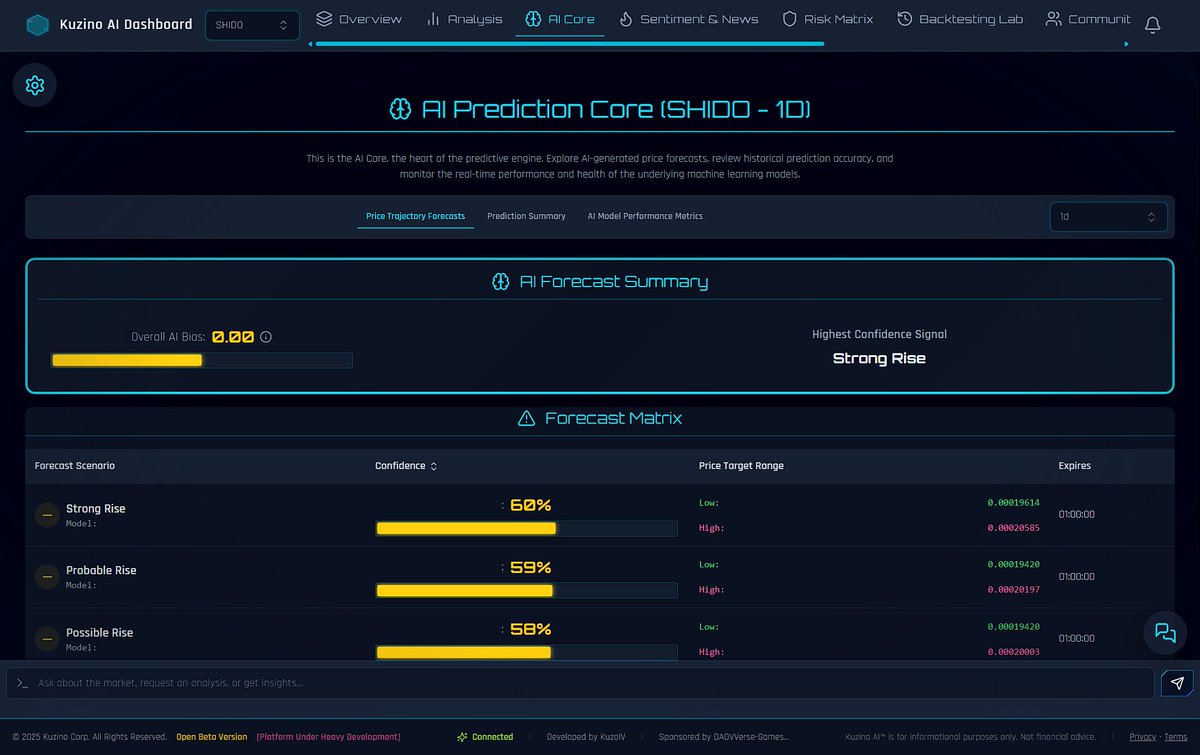1200x755 pixels.
Task: Open the AI Model Performance Metrics tab
Action: pyautogui.click(x=645, y=216)
